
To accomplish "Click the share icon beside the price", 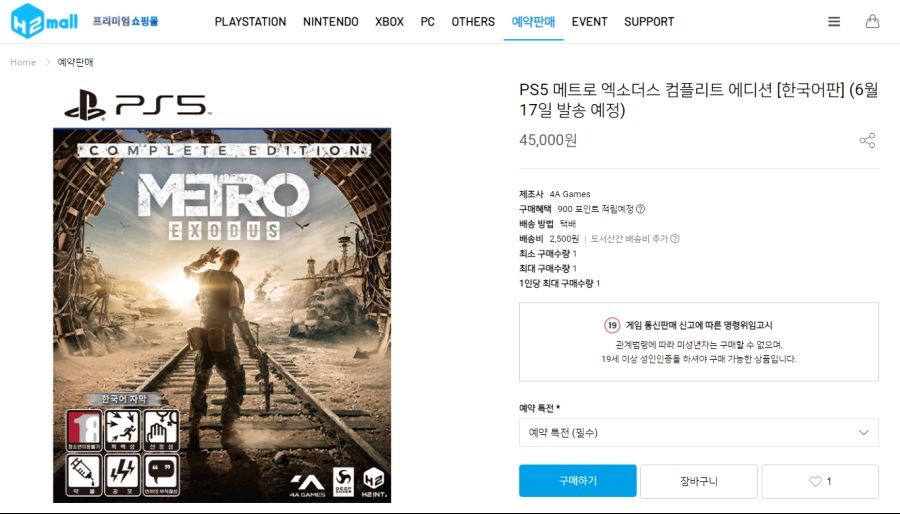I will tap(867, 141).
